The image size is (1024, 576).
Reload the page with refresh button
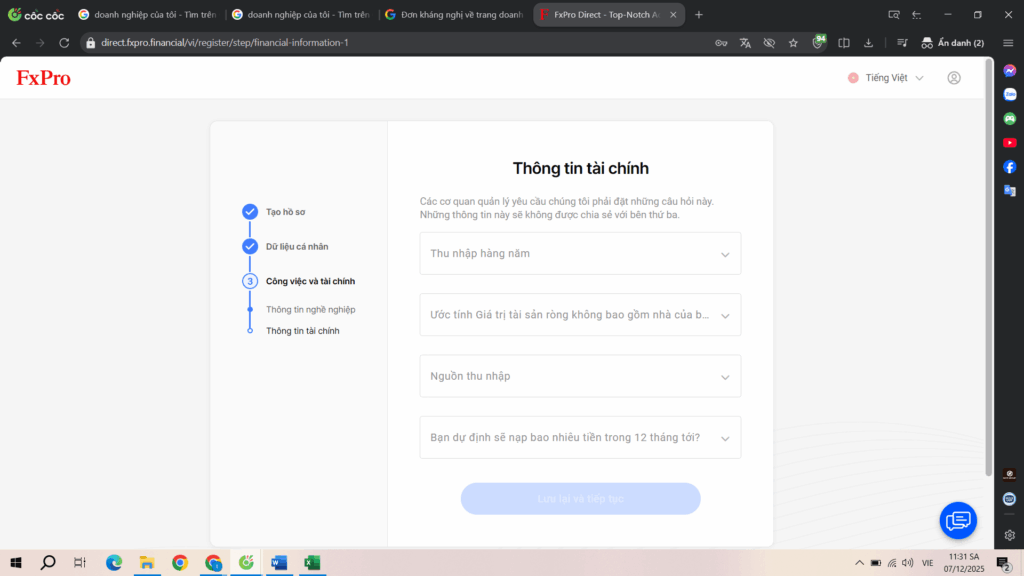64,43
